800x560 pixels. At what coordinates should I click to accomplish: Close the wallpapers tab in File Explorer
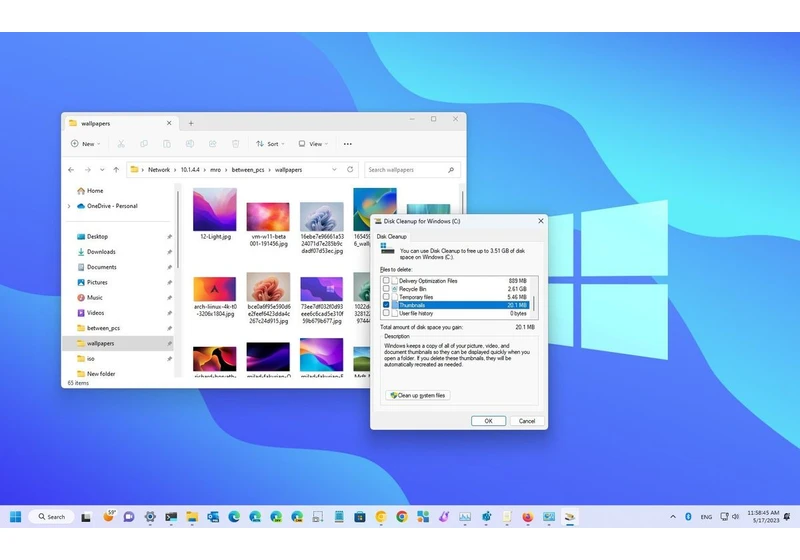(169, 123)
